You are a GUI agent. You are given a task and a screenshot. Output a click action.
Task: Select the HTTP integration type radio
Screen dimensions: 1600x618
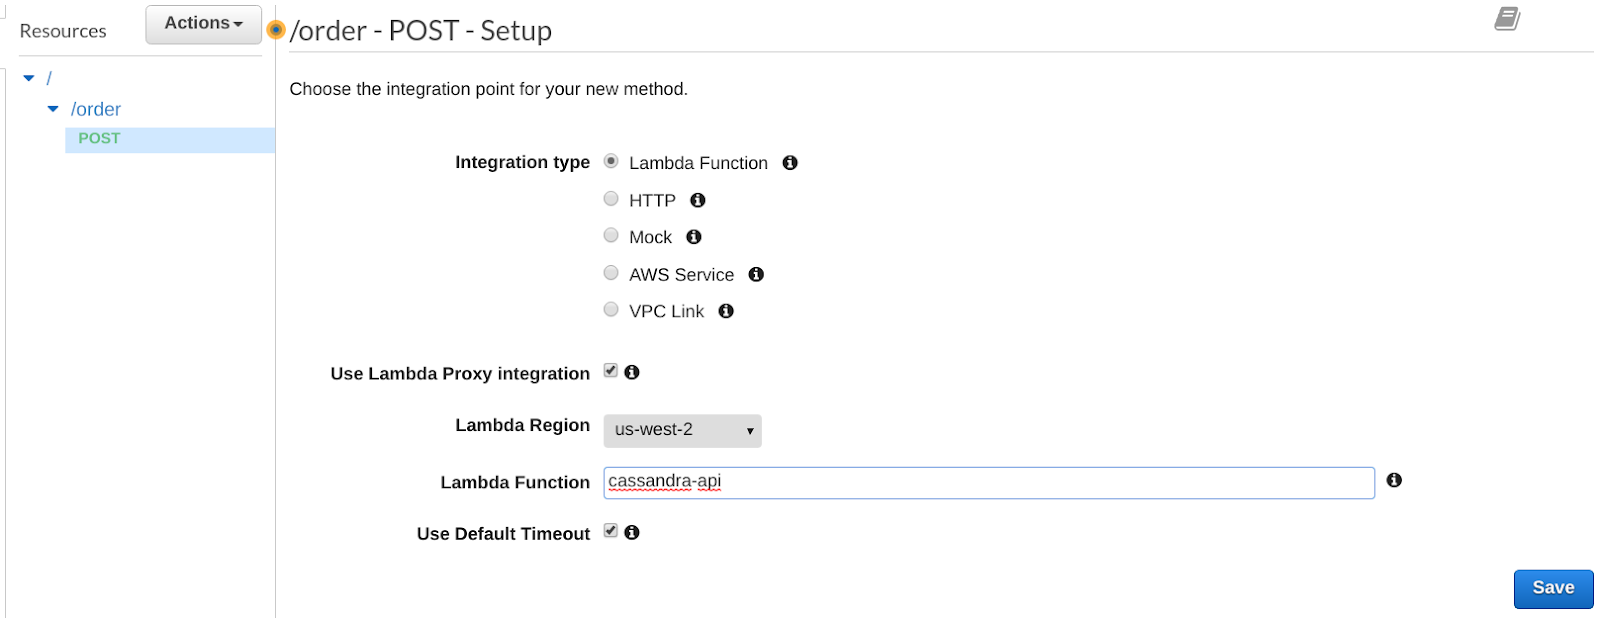click(611, 199)
